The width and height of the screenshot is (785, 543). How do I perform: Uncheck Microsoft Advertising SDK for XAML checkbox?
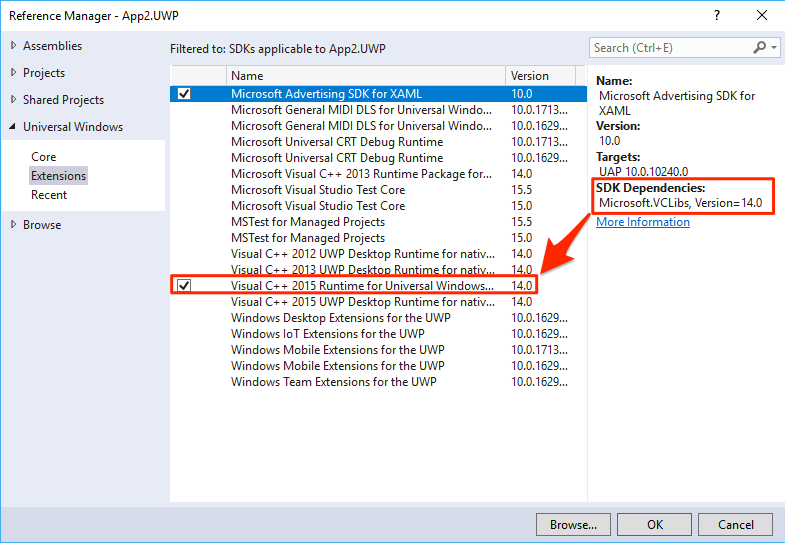tap(184, 94)
